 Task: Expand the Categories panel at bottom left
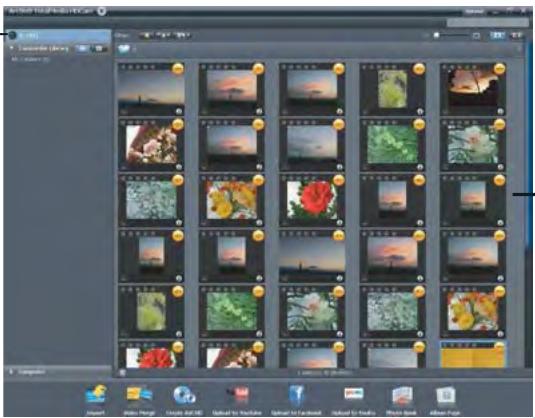(x=12, y=372)
